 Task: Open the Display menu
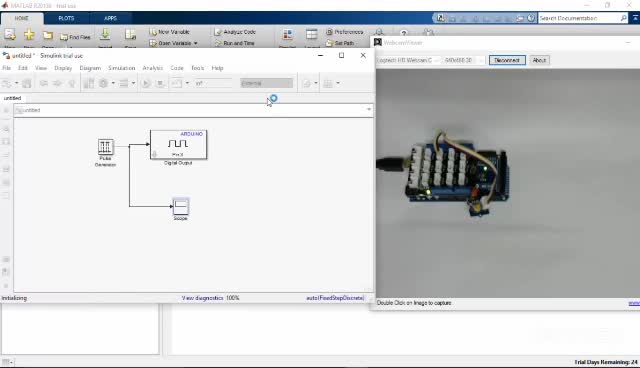[x=63, y=68]
